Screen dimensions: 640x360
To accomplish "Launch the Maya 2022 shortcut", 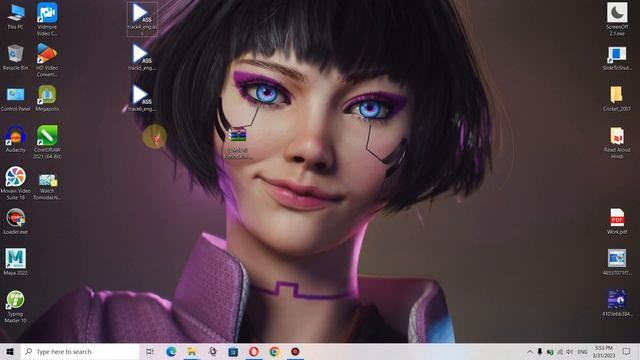I will pos(16,262).
